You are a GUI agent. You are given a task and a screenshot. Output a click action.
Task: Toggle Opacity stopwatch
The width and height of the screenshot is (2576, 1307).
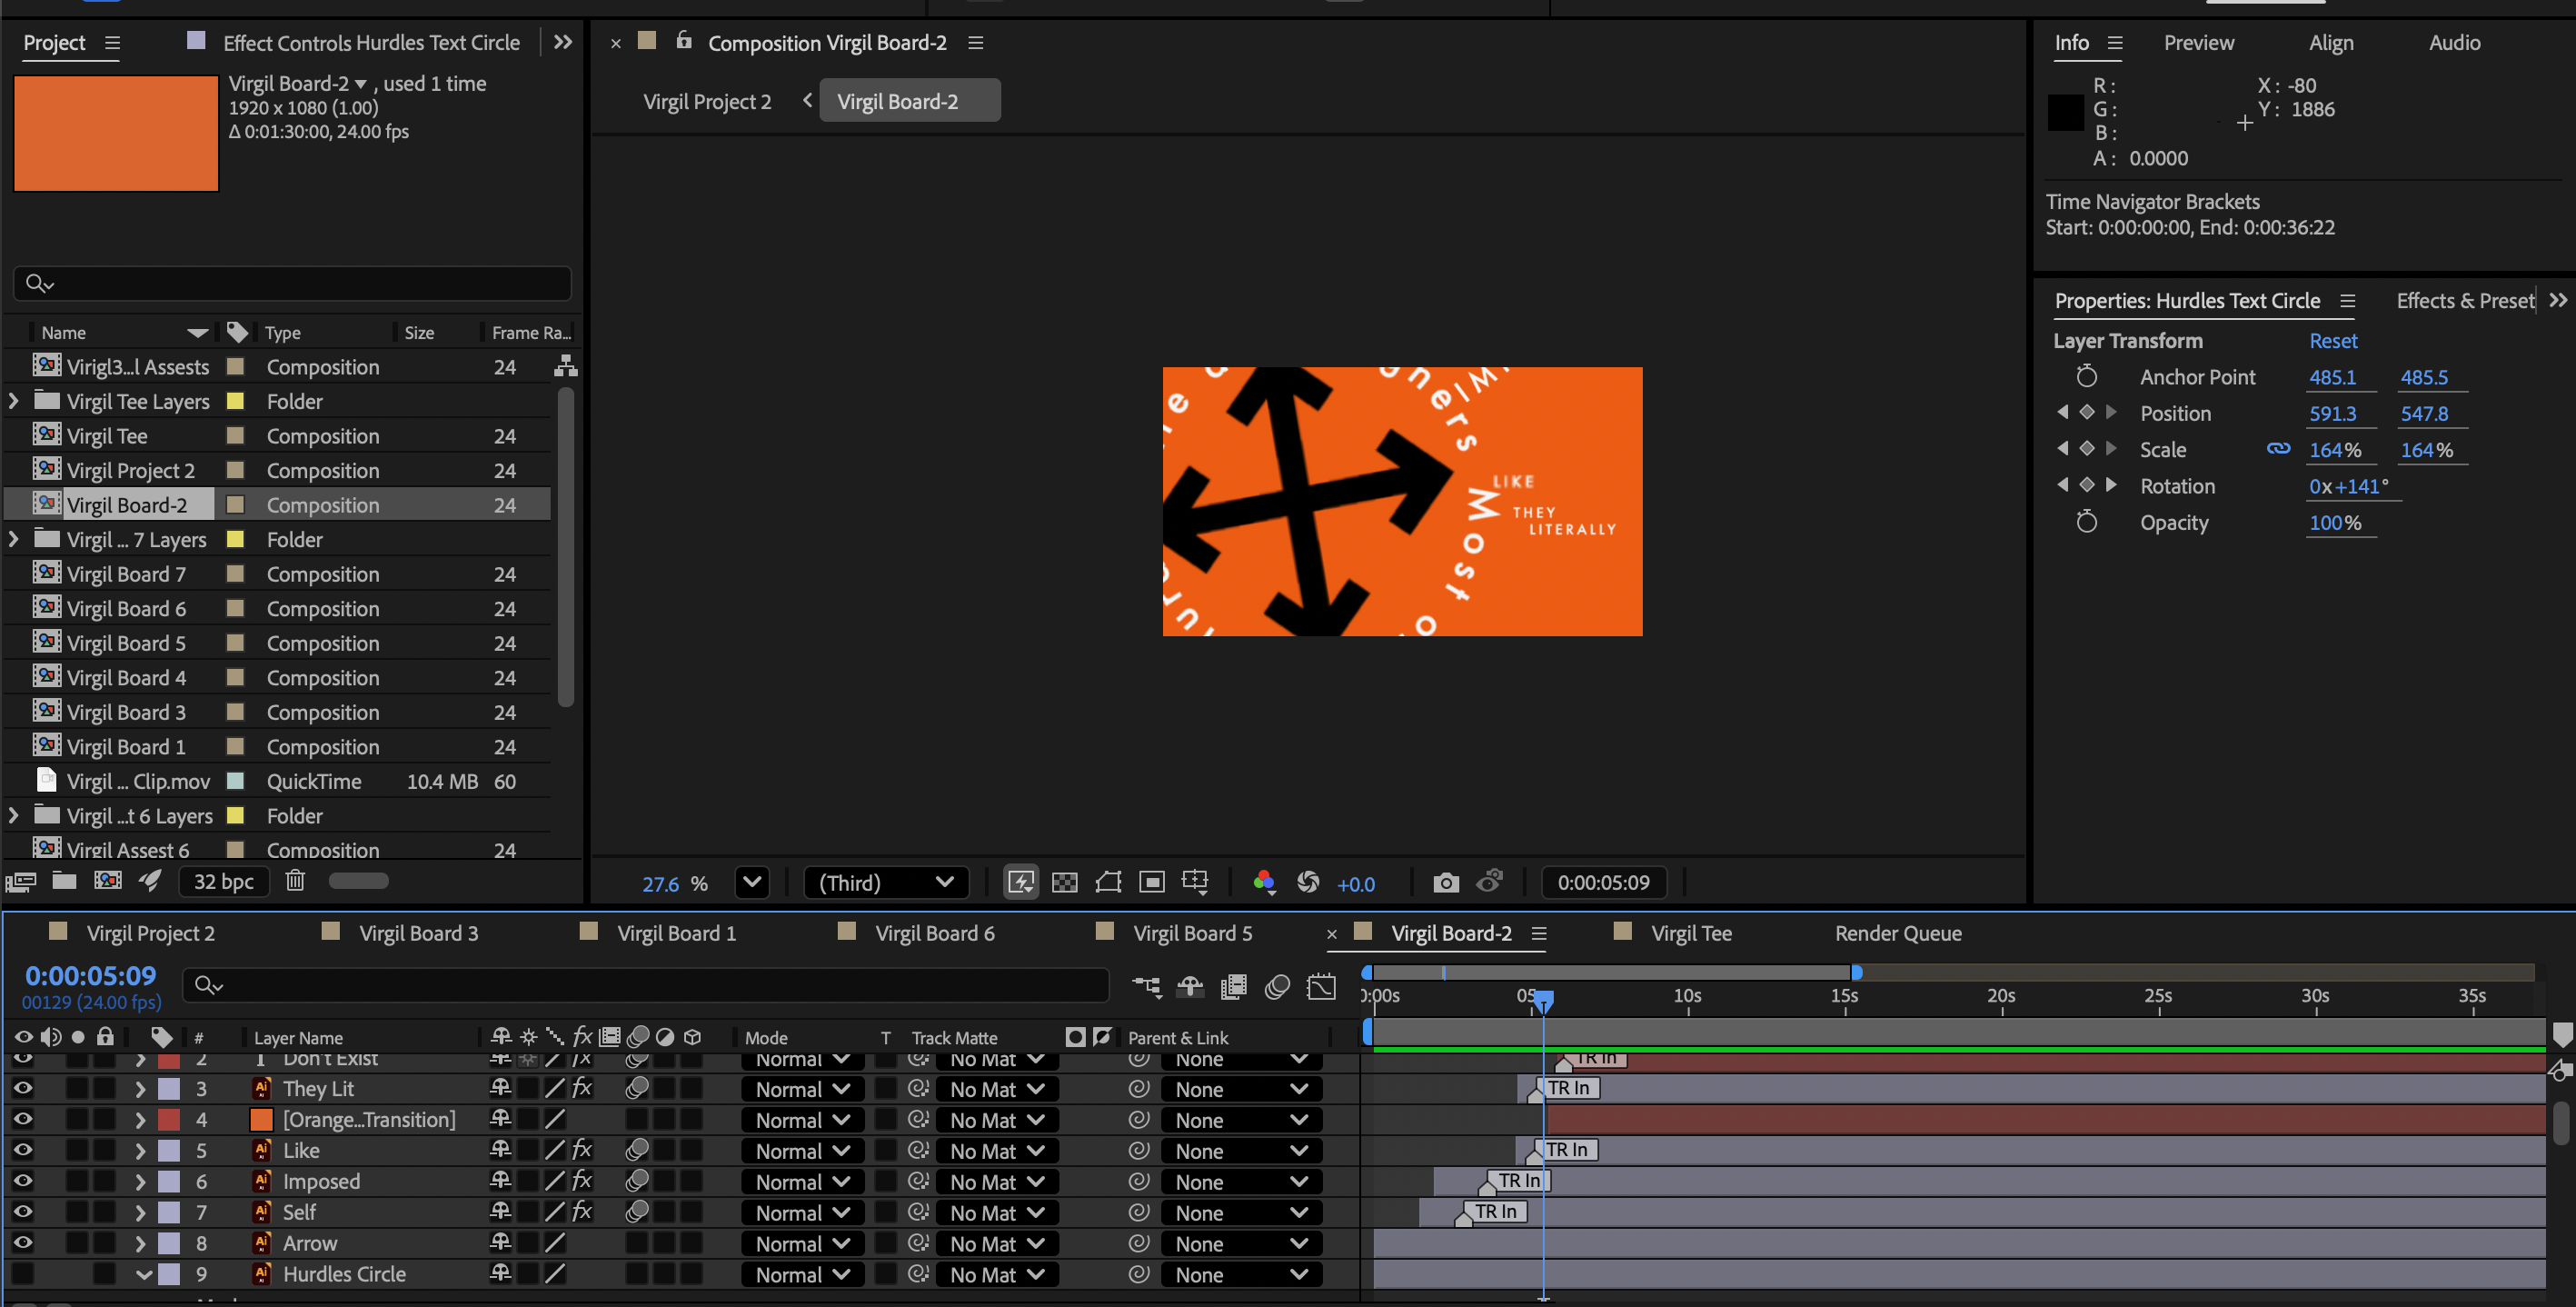tap(2086, 522)
